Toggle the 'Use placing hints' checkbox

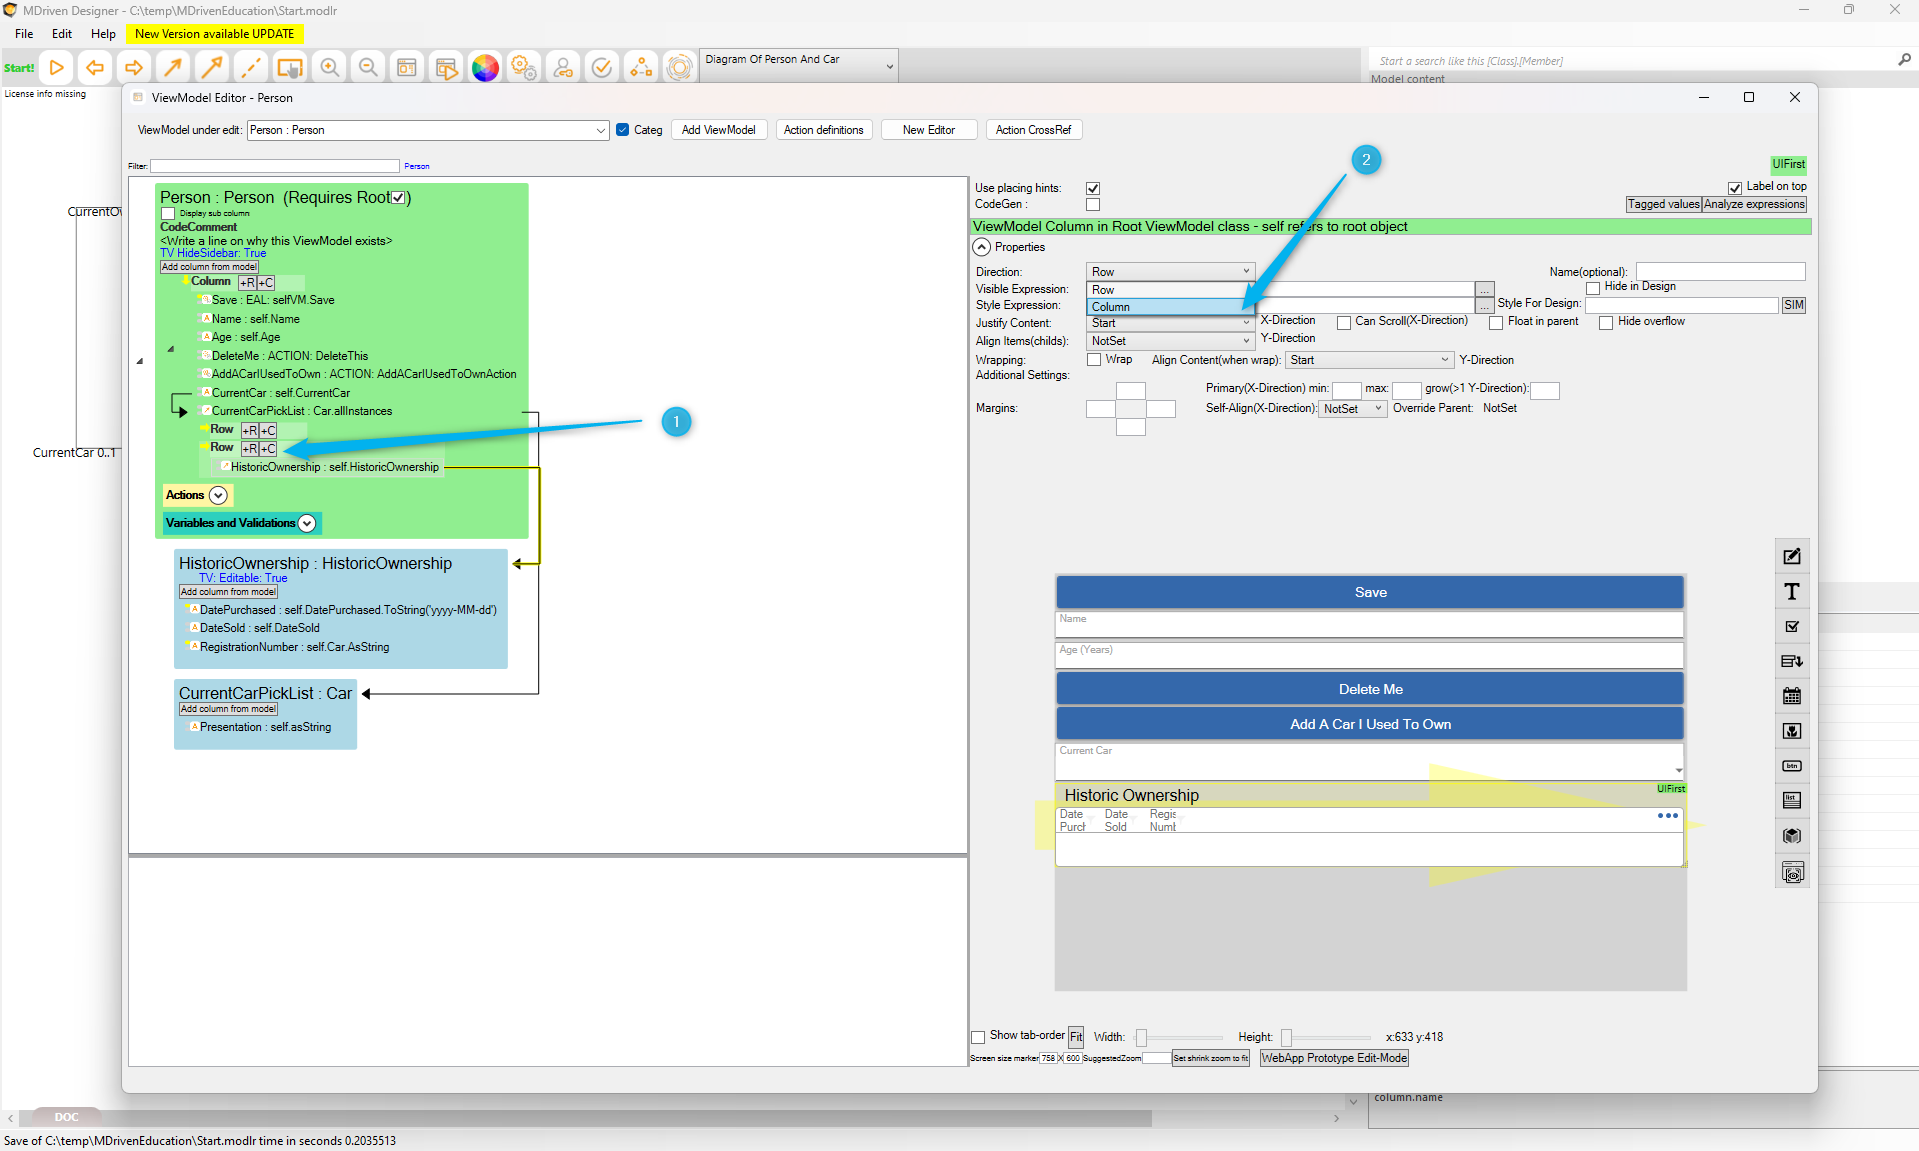click(1093, 188)
